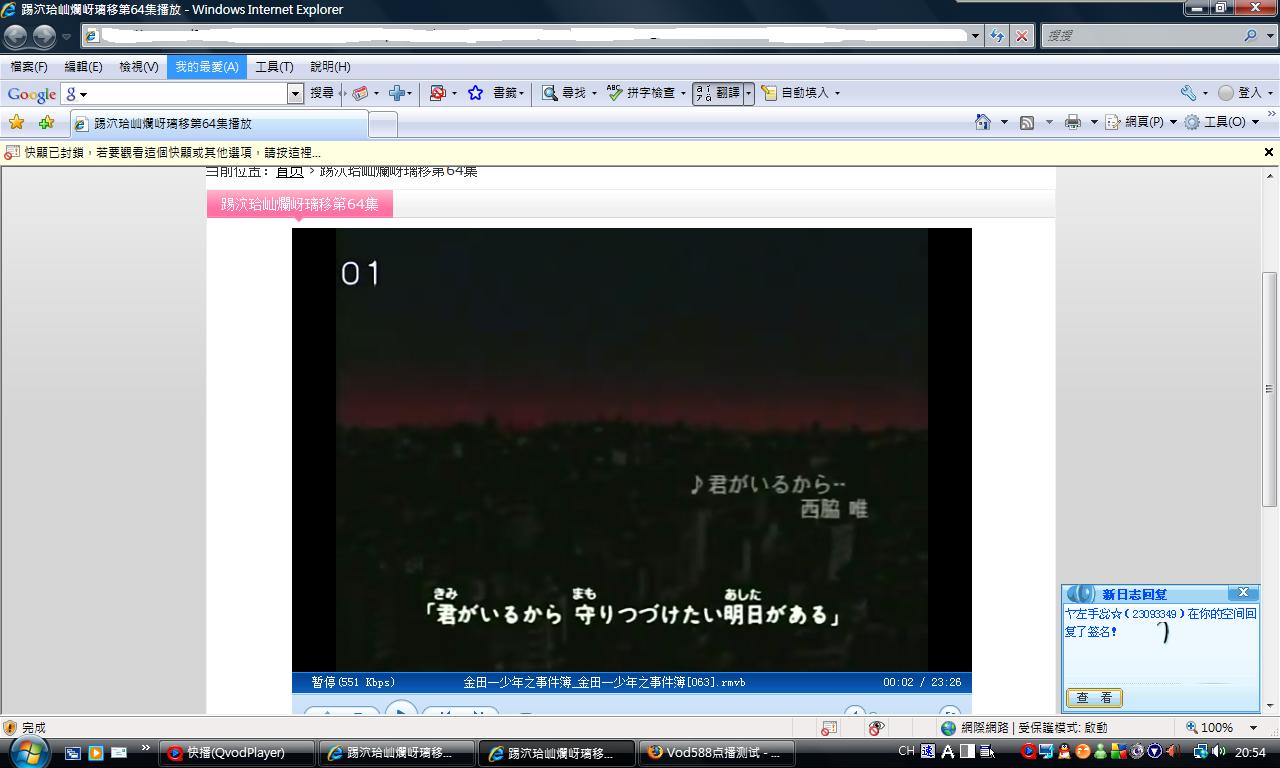Image resolution: width=1280 pixels, height=768 pixels.
Task: Open the 檢視(V) menu
Action: point(139,67)
